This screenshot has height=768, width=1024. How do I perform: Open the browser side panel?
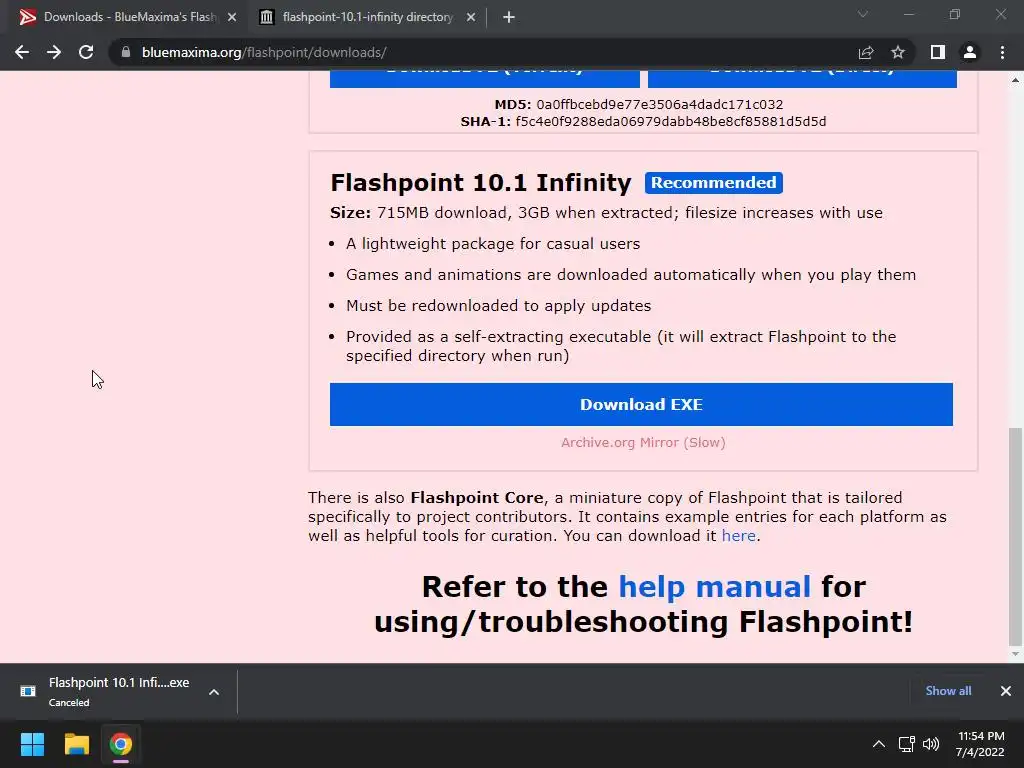pyautogui.click(x=938, y=52)
